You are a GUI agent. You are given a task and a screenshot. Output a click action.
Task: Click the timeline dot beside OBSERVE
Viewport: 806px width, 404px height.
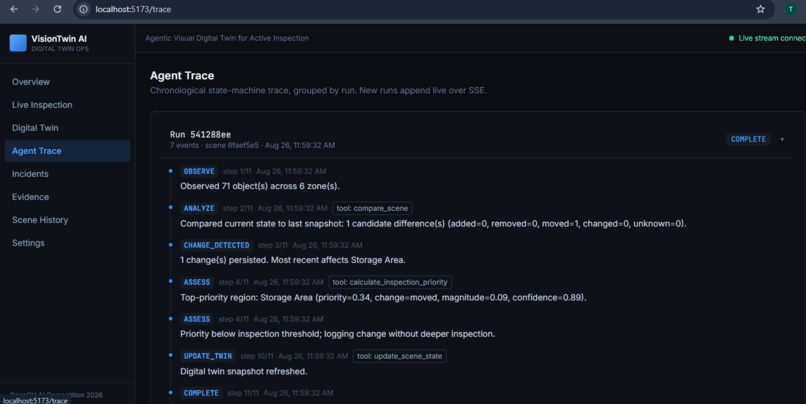pos(171,171)
